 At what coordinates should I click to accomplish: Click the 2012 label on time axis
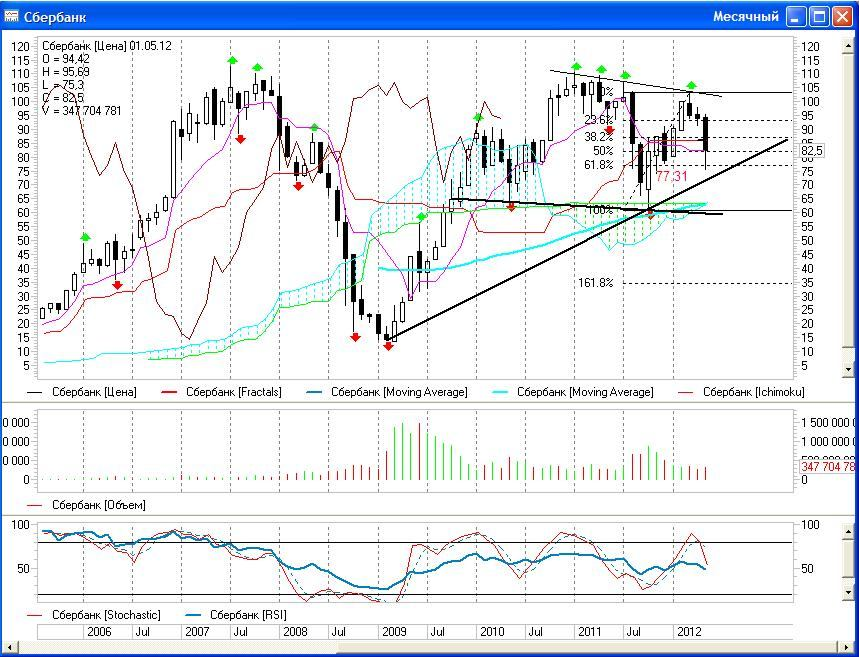click(x=689, y=632)
